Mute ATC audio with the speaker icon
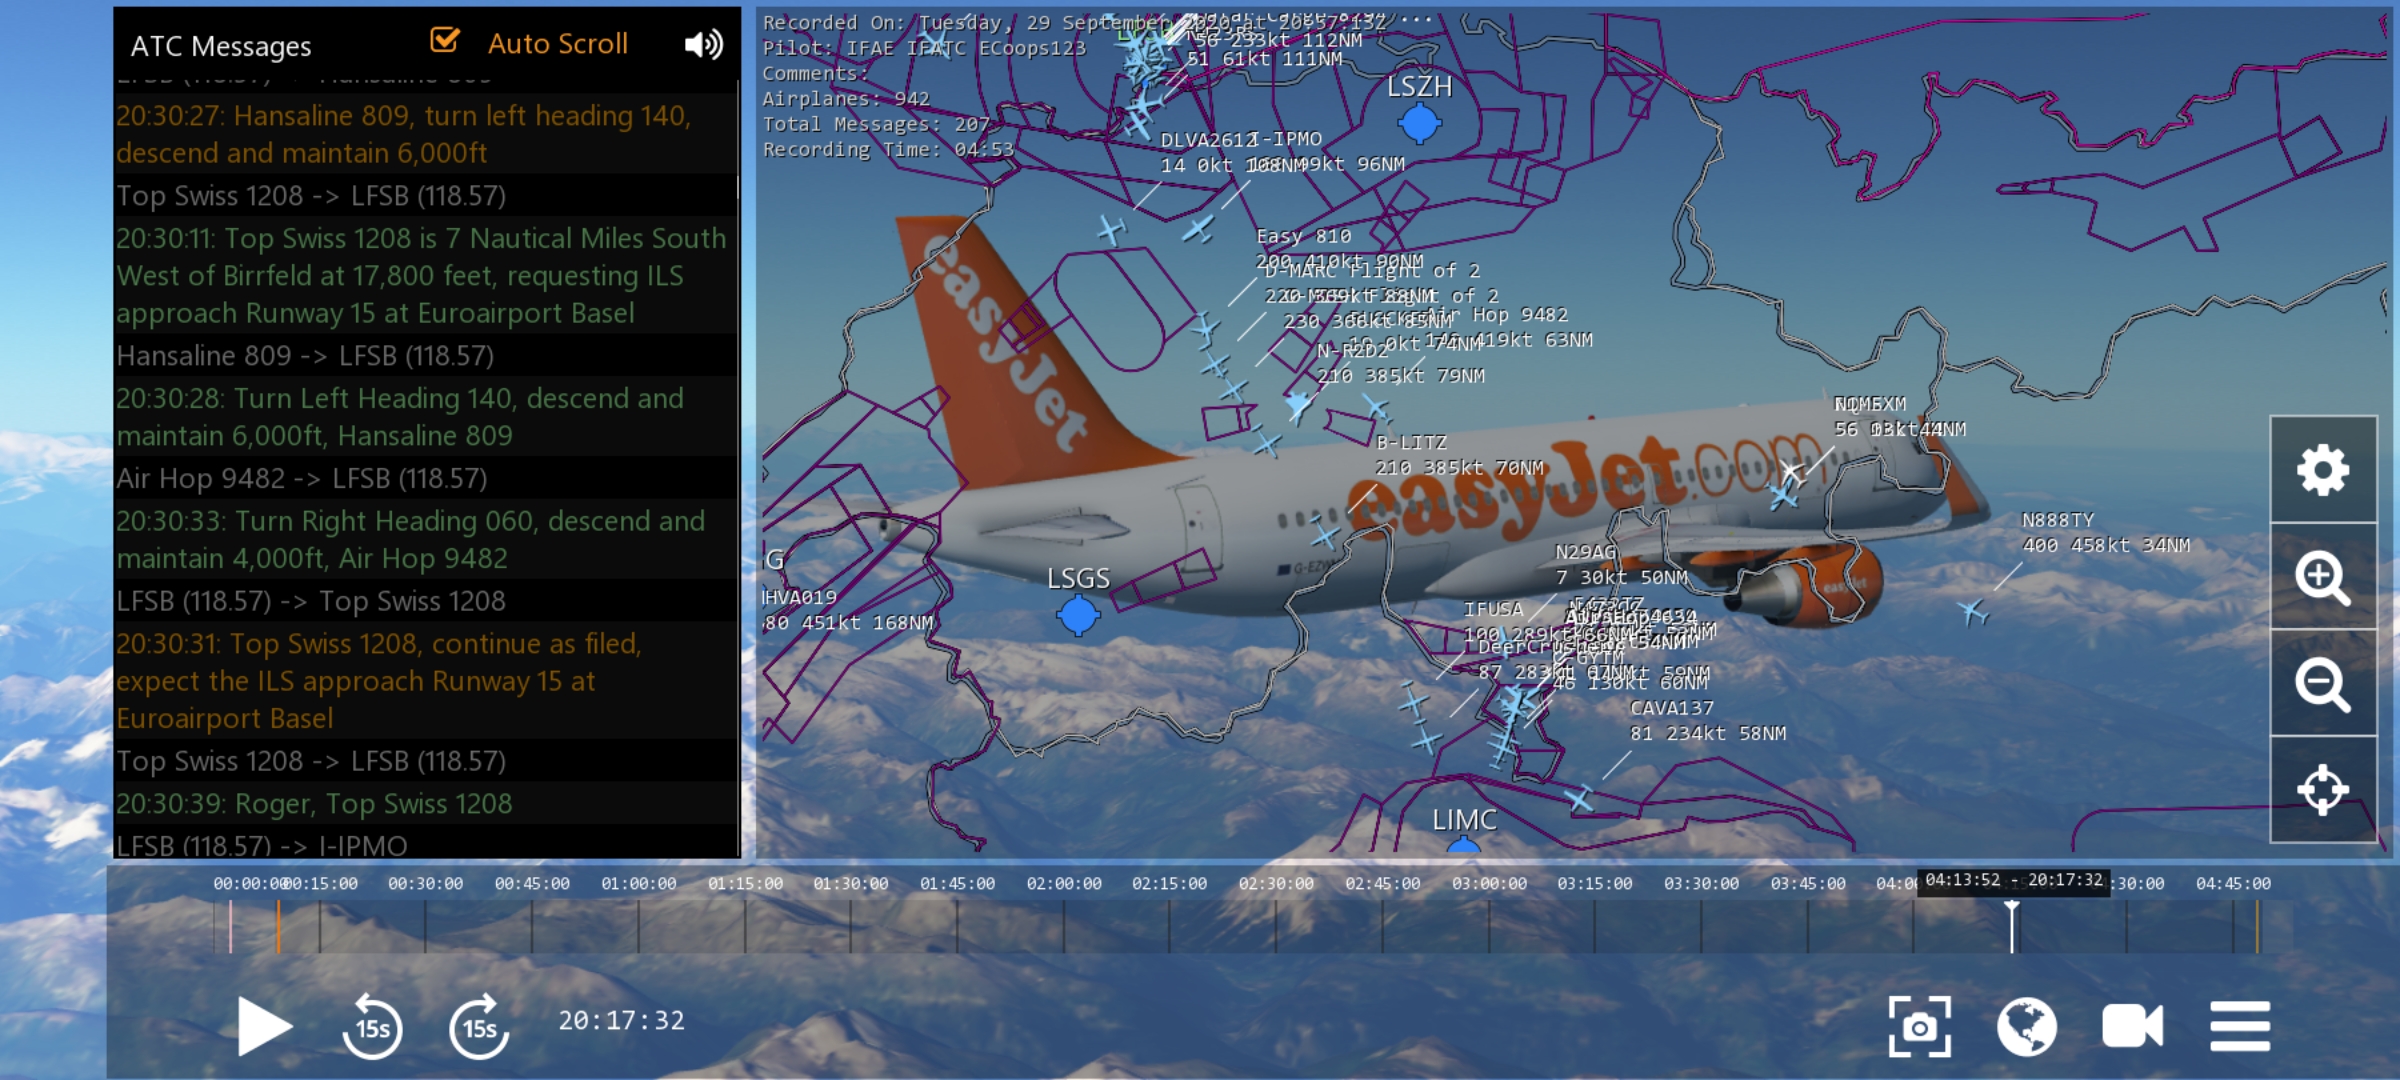Viewport: 2400px width, 1080px height. [x=703, y=44]
